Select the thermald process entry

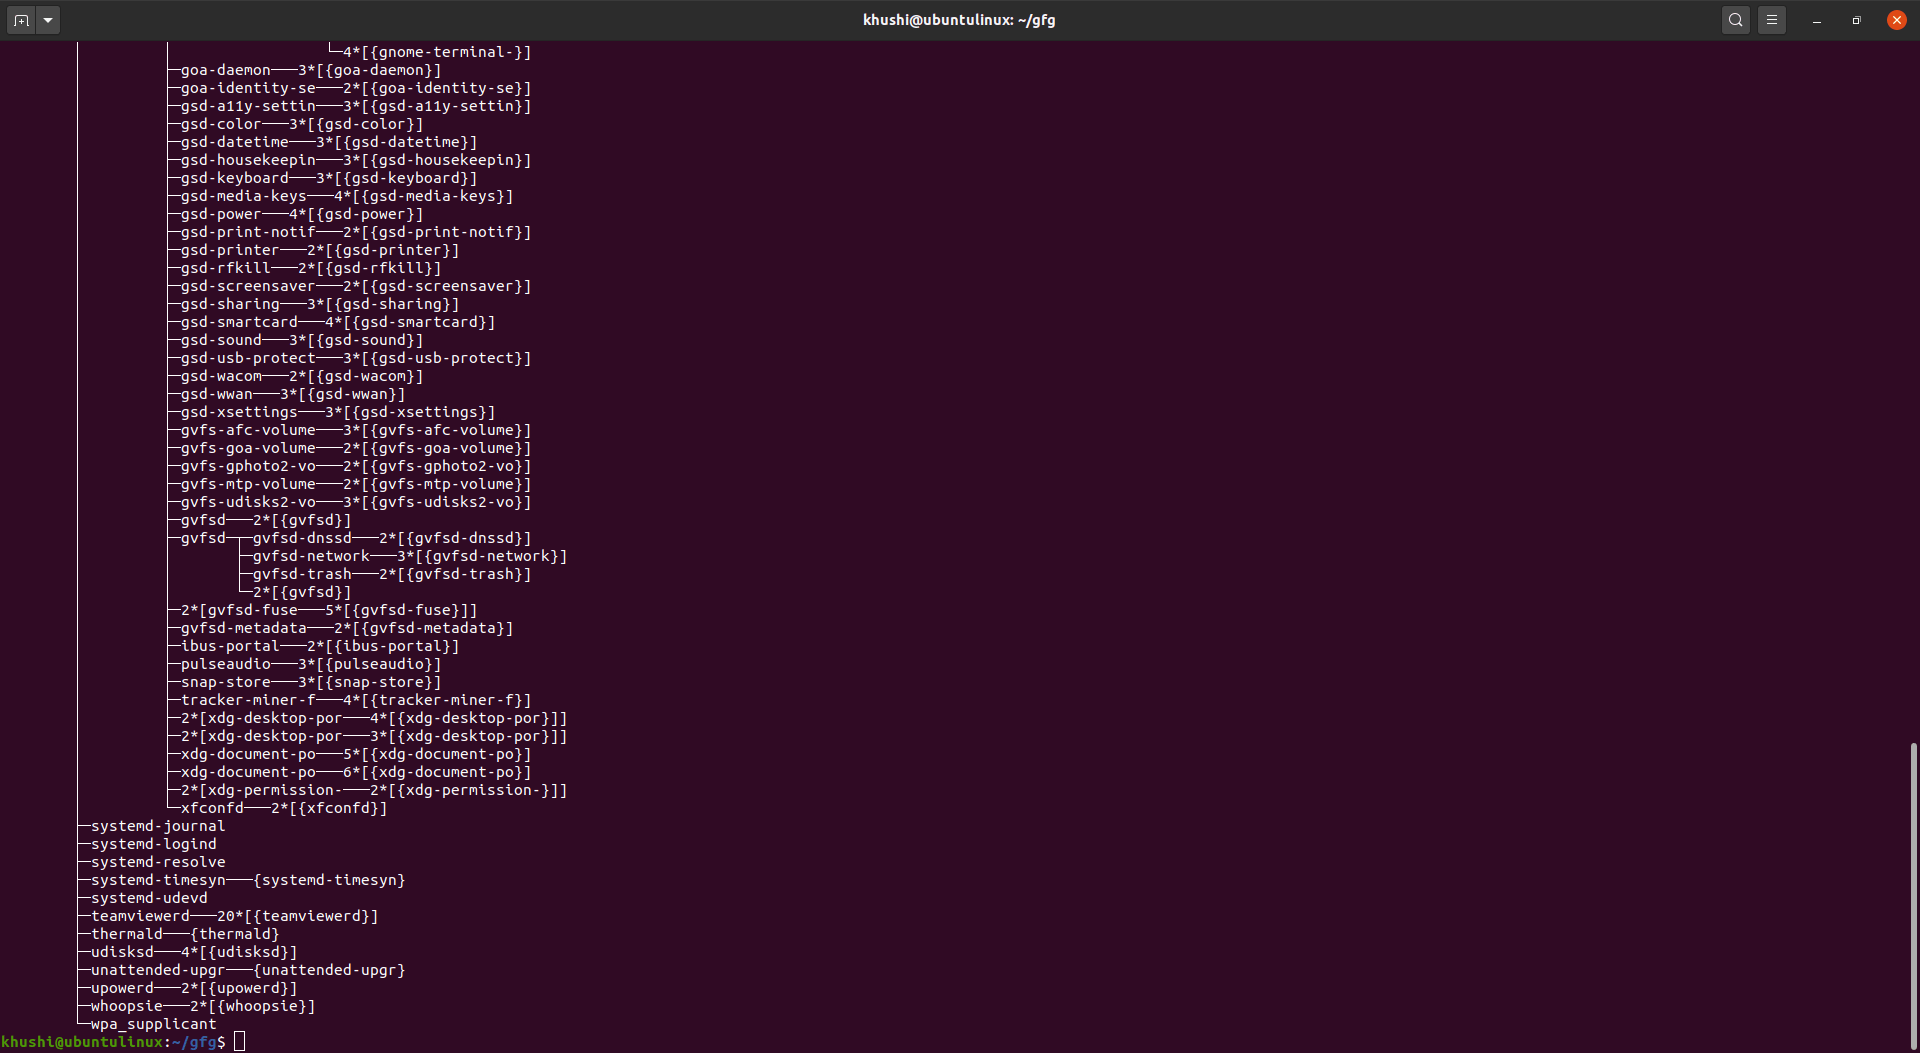point(126,933)
